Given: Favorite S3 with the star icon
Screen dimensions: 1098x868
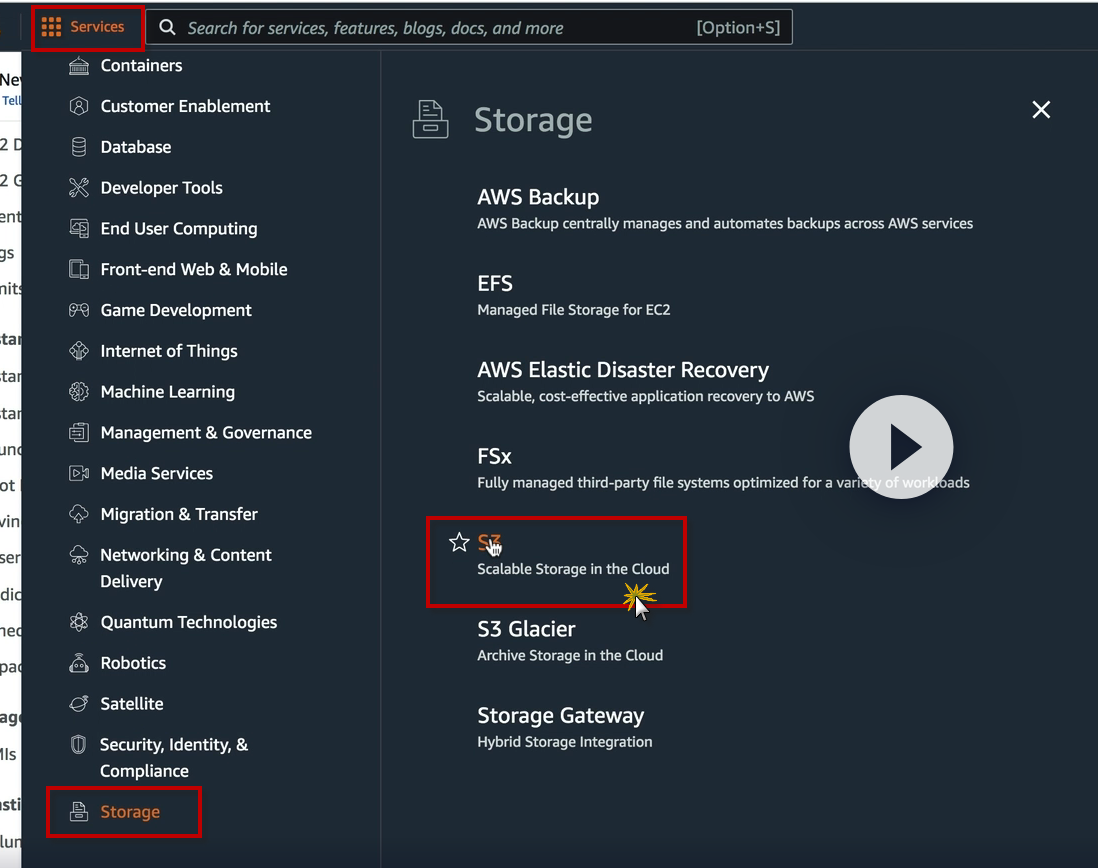Looking at the screenshot, I should (x=459, y=542).
